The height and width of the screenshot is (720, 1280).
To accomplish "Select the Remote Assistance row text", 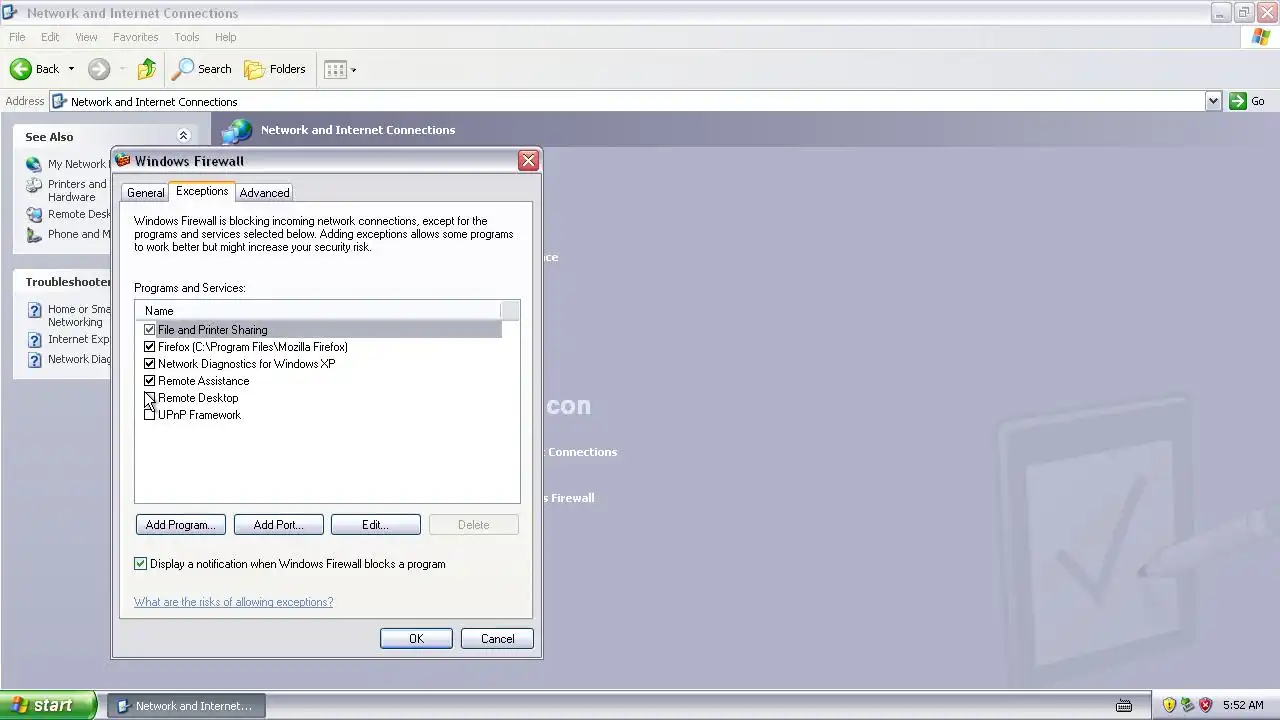I will pyautogui.click(x=203, y=381).
